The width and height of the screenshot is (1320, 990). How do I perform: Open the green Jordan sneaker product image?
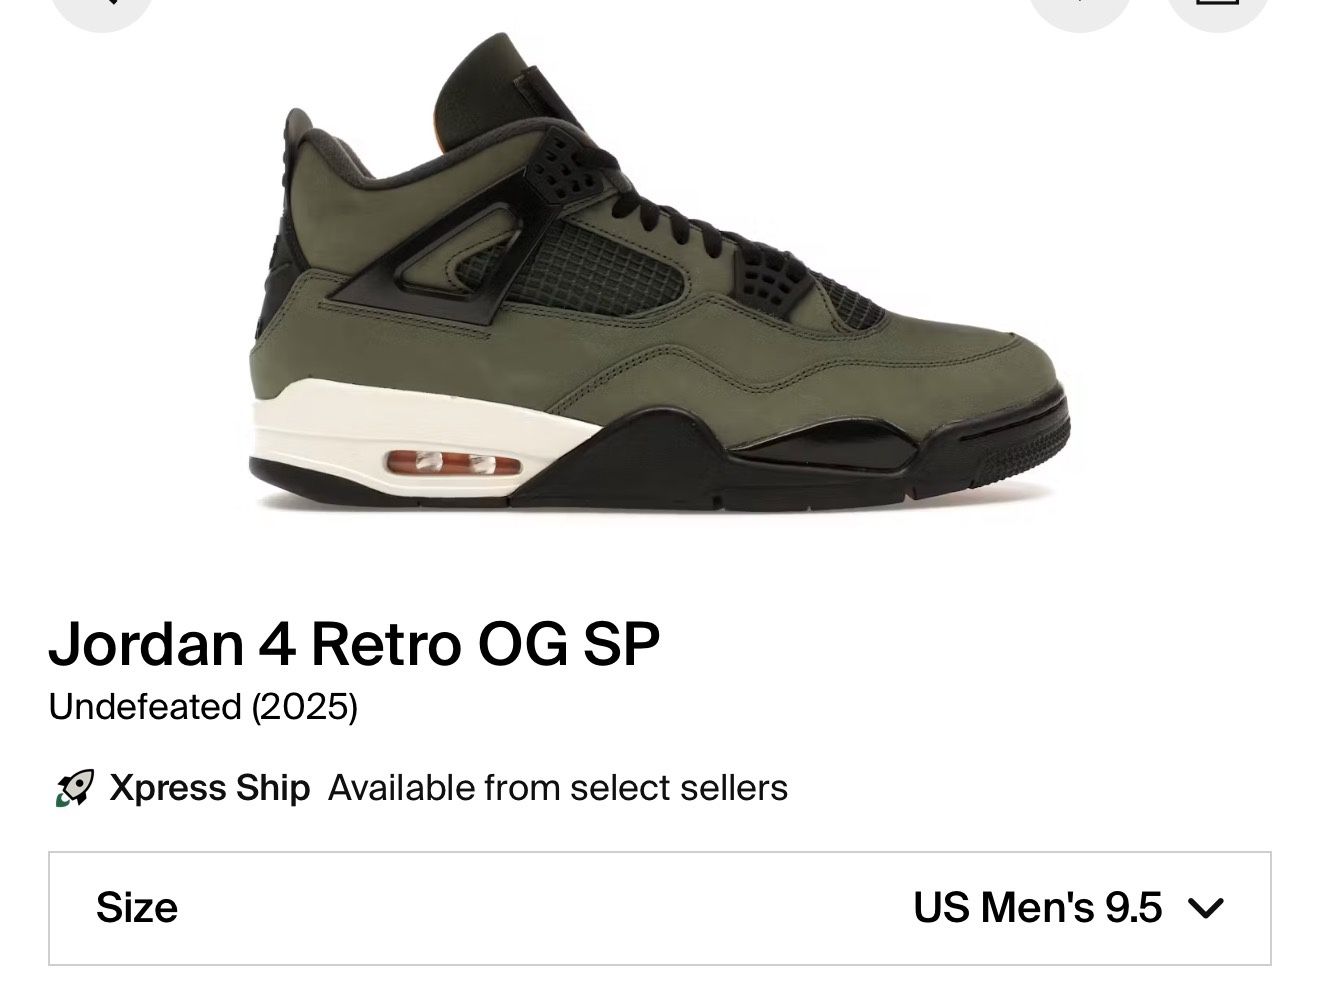(x=660, y=270)
